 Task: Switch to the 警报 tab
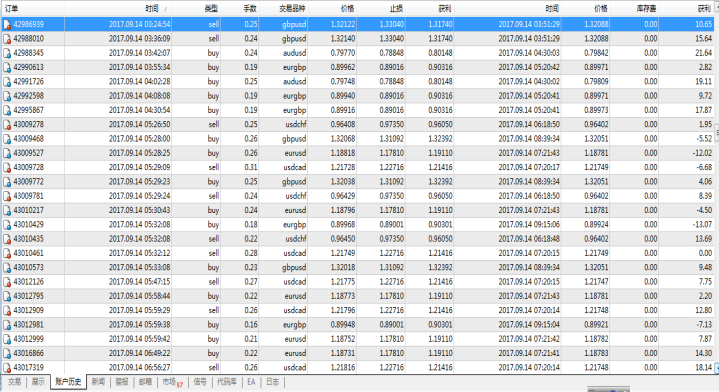pos(122,382)
